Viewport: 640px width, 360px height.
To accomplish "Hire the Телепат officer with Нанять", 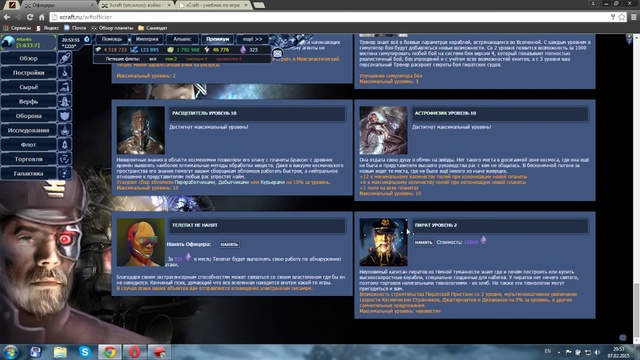I will [229, 244].
